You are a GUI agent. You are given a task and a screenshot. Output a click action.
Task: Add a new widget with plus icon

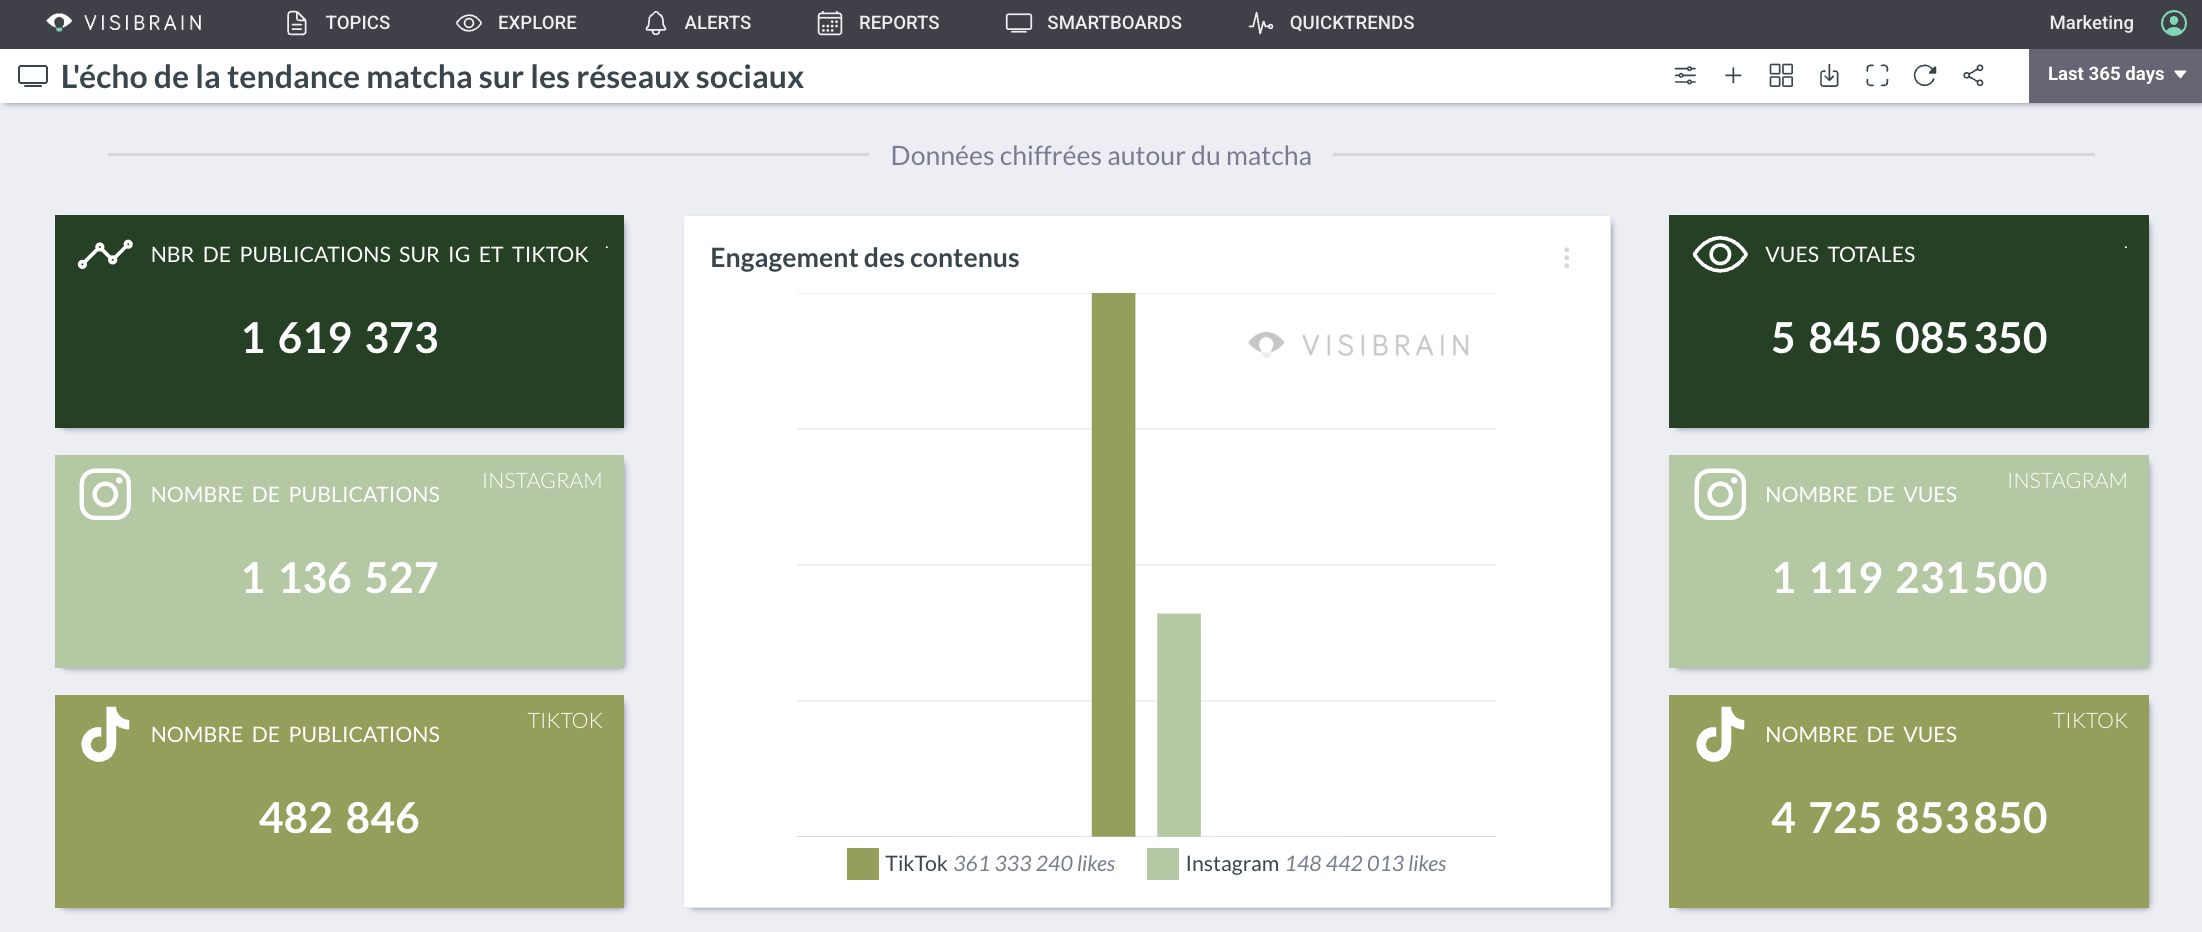pos(1733,75)
